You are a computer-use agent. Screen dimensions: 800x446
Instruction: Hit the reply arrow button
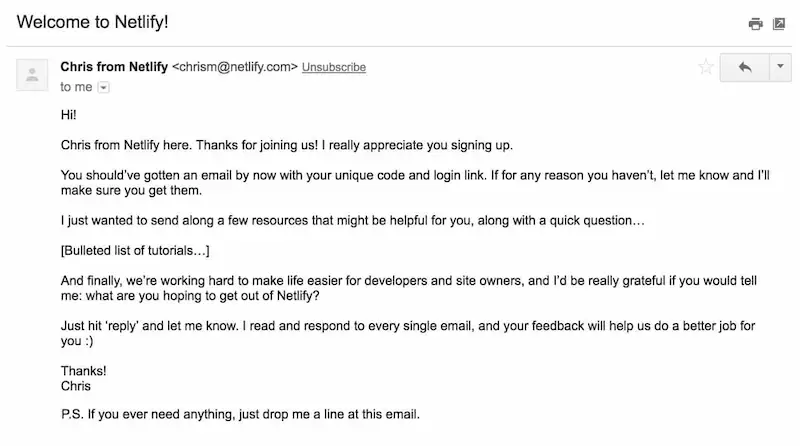(x=744, y=67)
